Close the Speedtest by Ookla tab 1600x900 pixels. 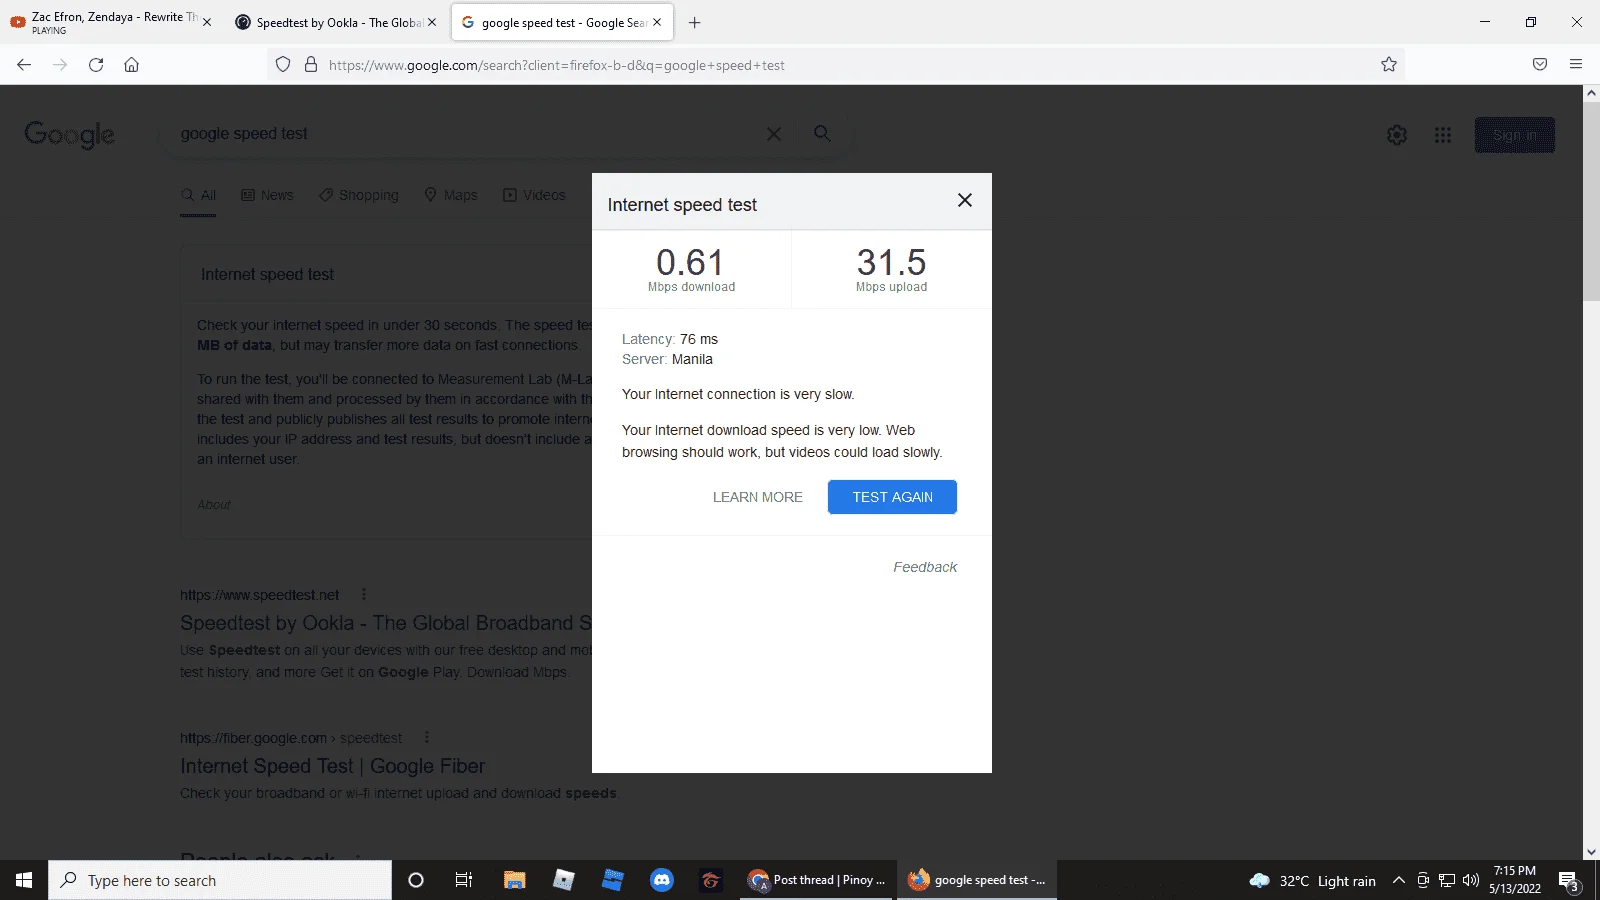[x=432, y=22]
